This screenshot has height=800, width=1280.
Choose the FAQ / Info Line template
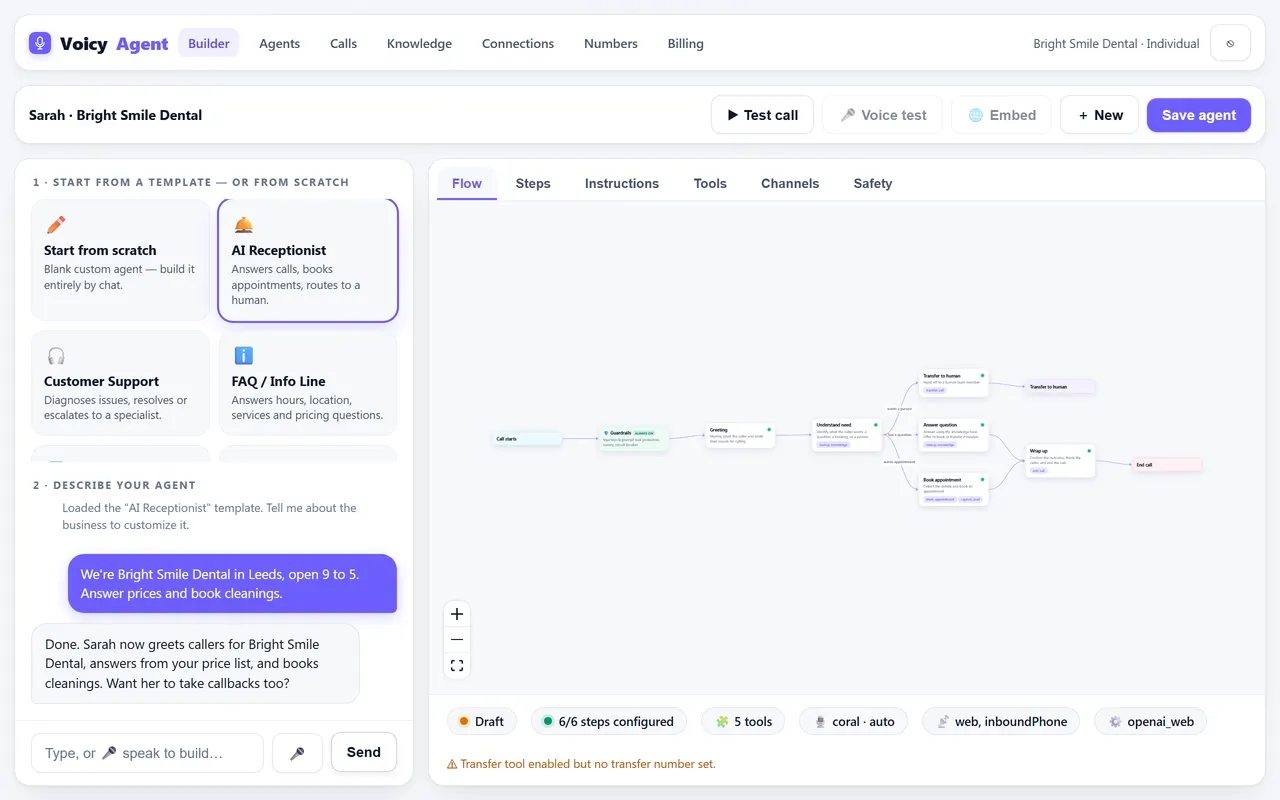pyautogui.click(x=308, y=383)
